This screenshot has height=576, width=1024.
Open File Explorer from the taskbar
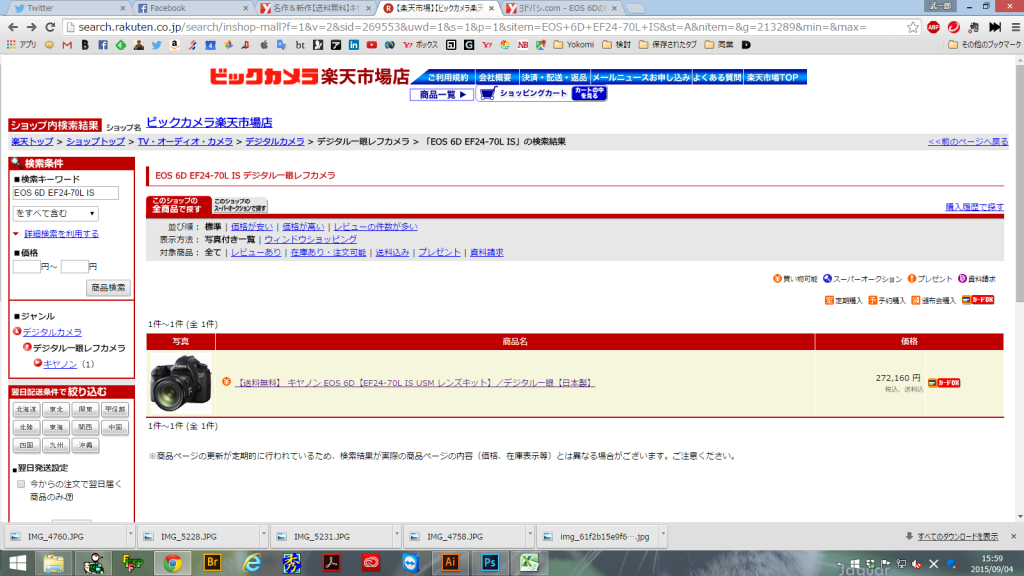(x=54, y=562)
